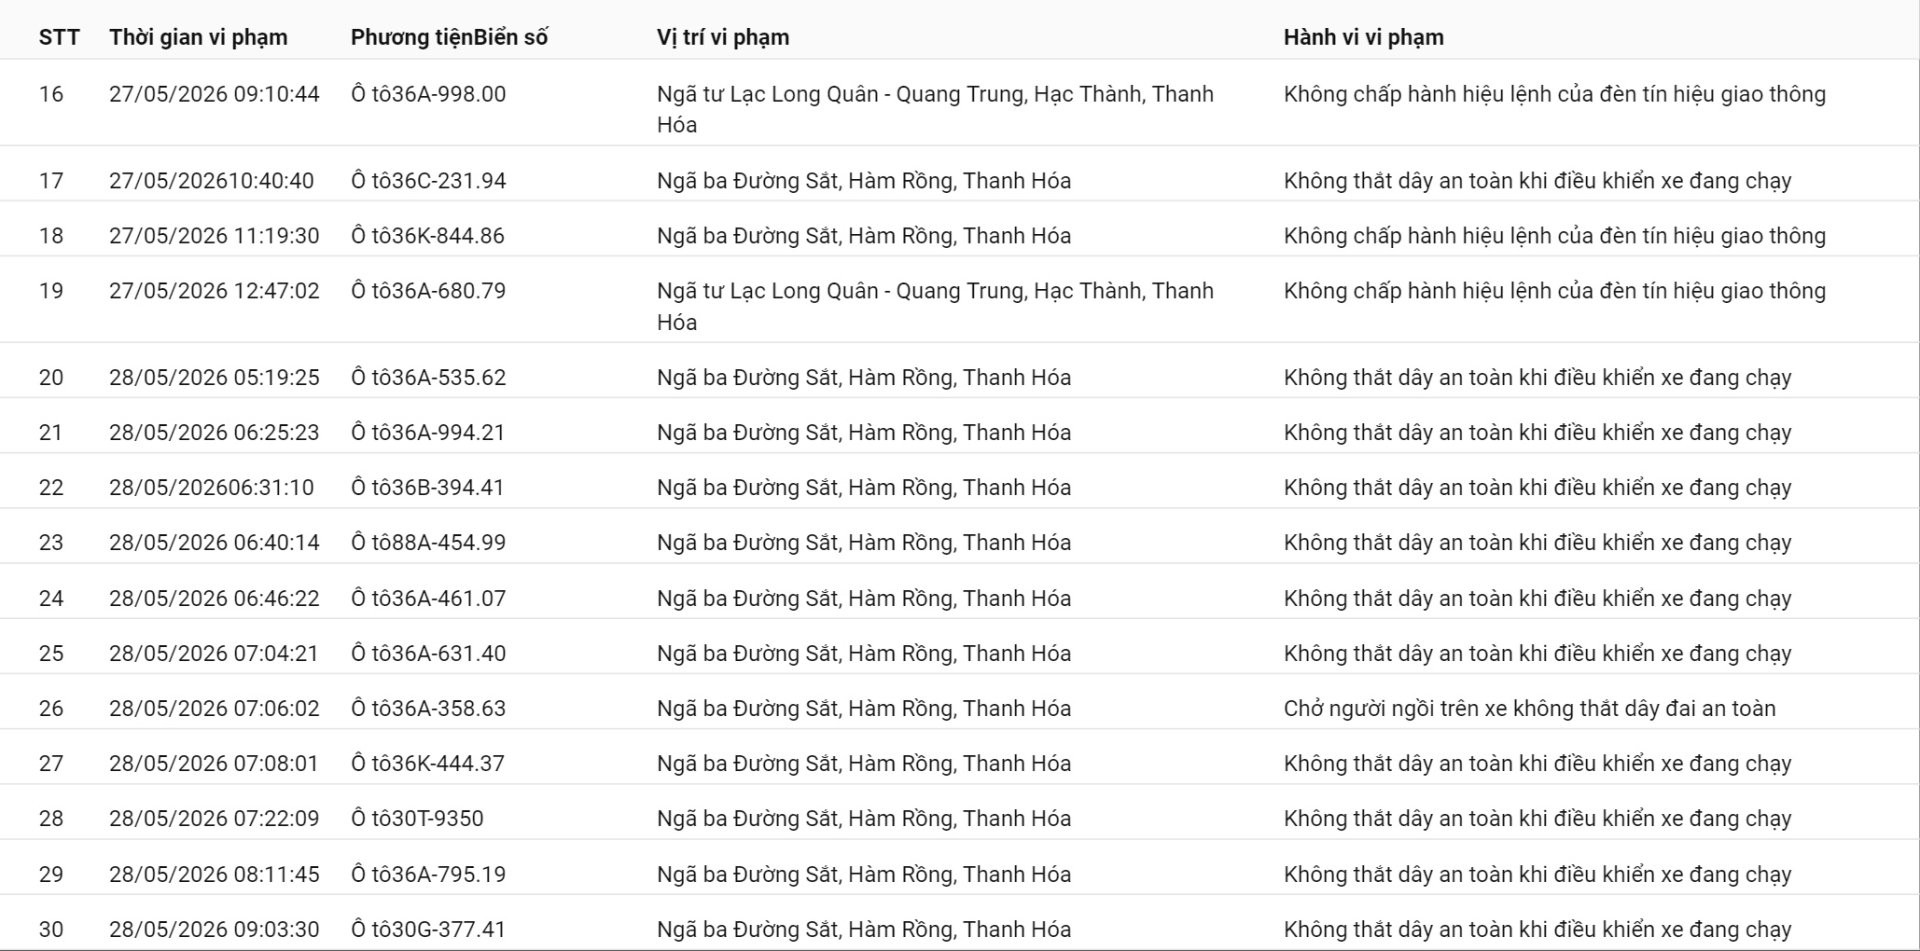Click the Vị trí vi phạm header

pos(723,37)
